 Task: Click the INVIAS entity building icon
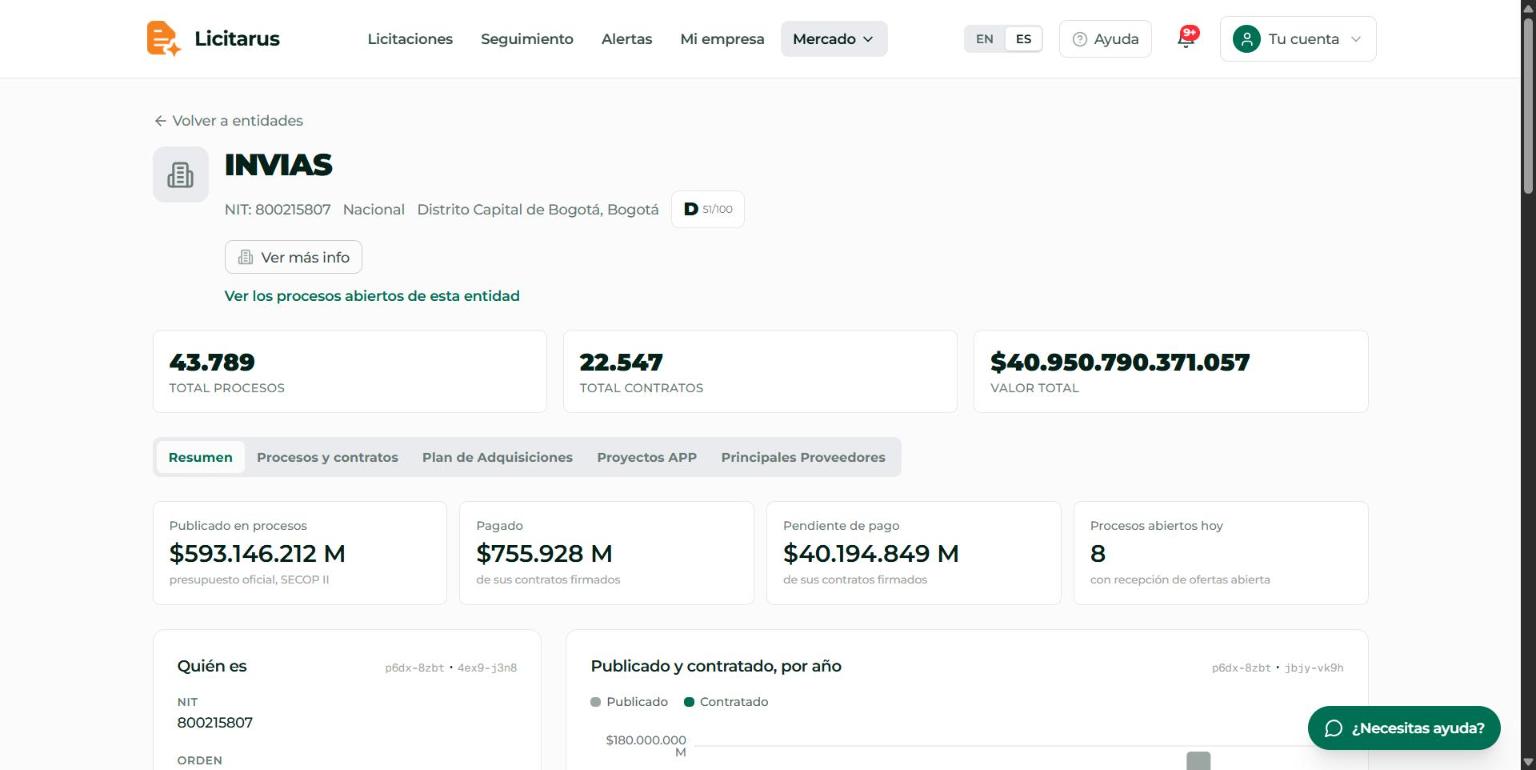click(x=181, y=175)
